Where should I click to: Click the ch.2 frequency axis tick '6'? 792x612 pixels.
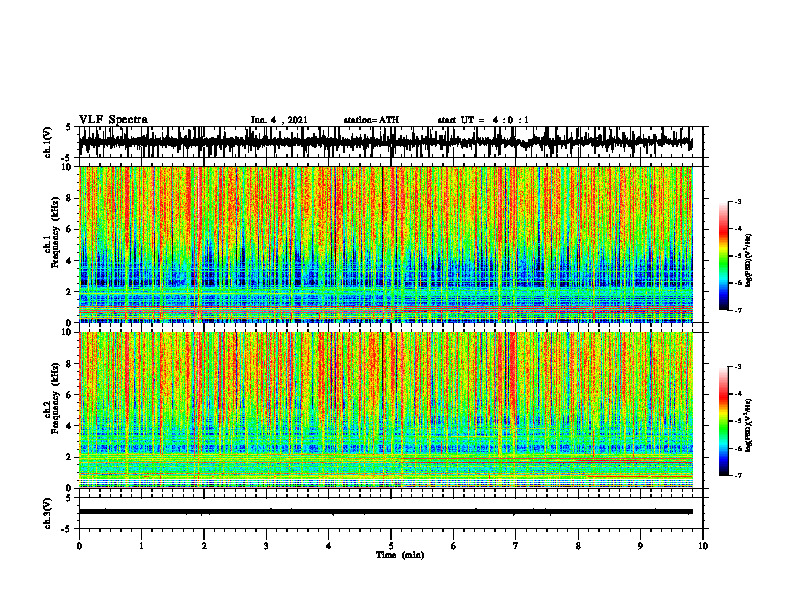[70, 395]
